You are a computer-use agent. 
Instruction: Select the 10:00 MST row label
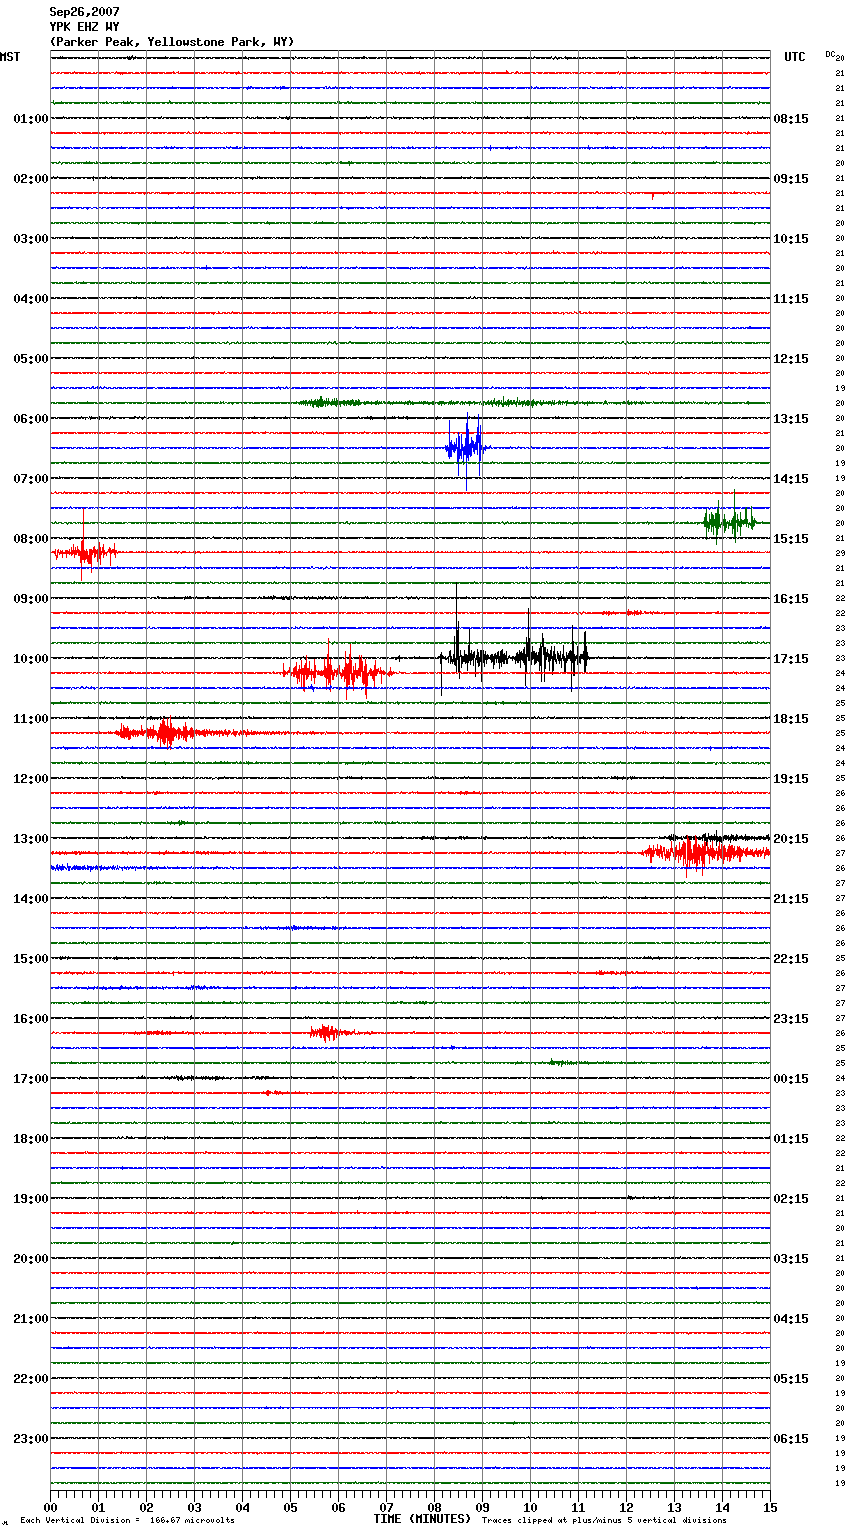pyautogui.click(x=30, y=659)
